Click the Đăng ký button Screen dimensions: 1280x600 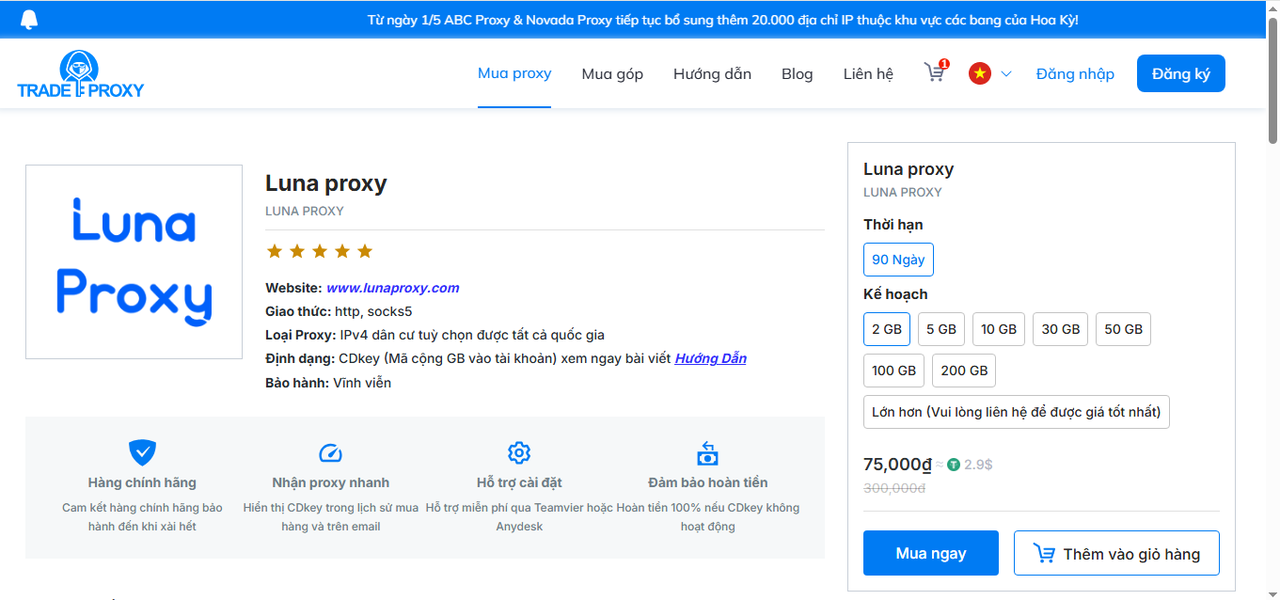(1181, 74)
